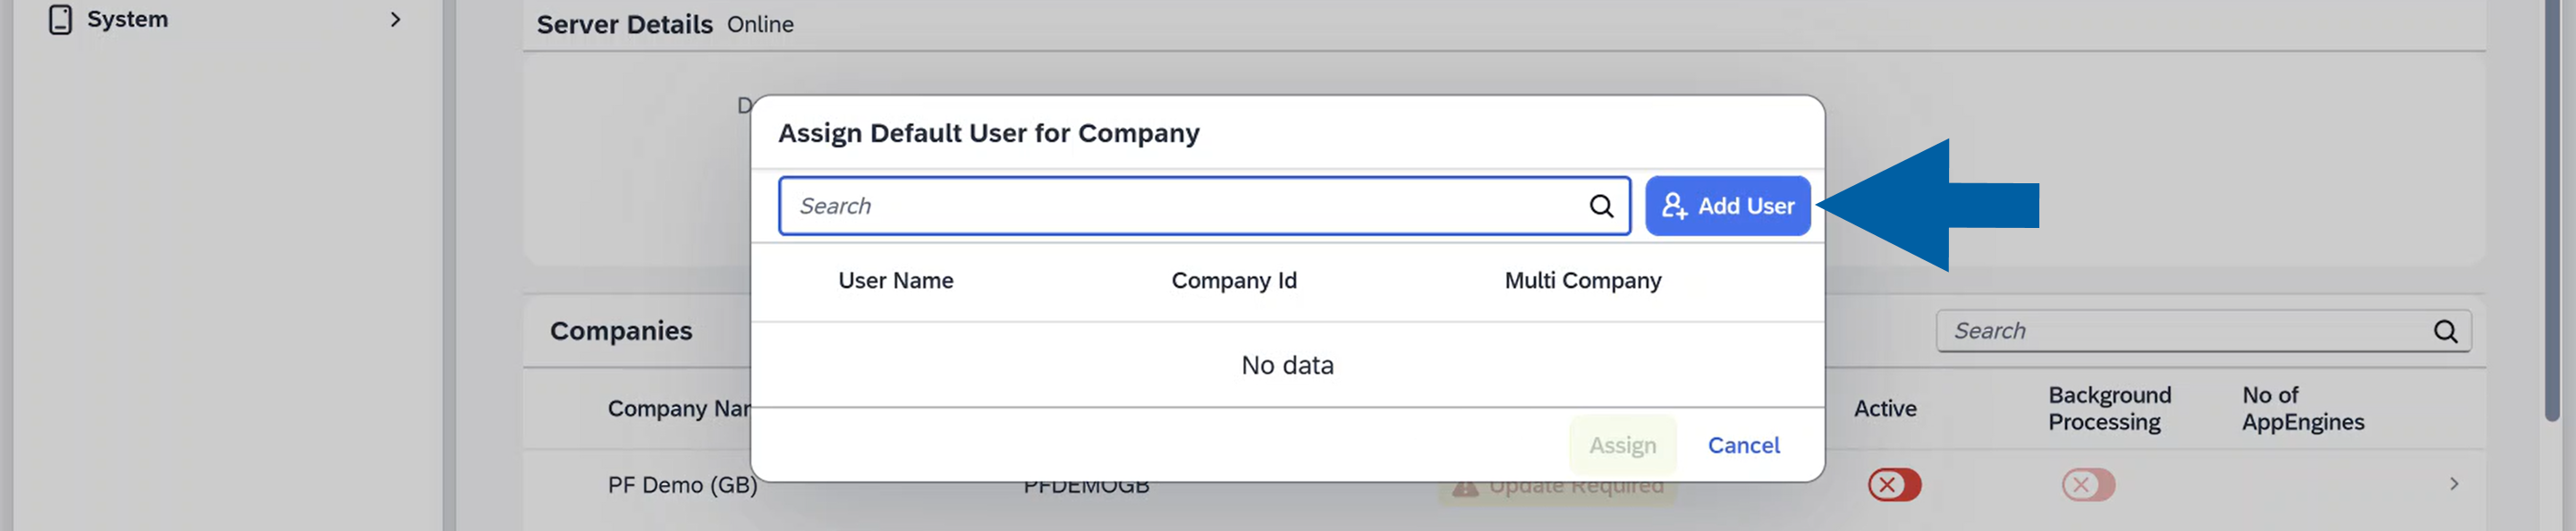Click the System device icon in the sidebar
Screen dimensions: 2576x531
pos(60,18)
